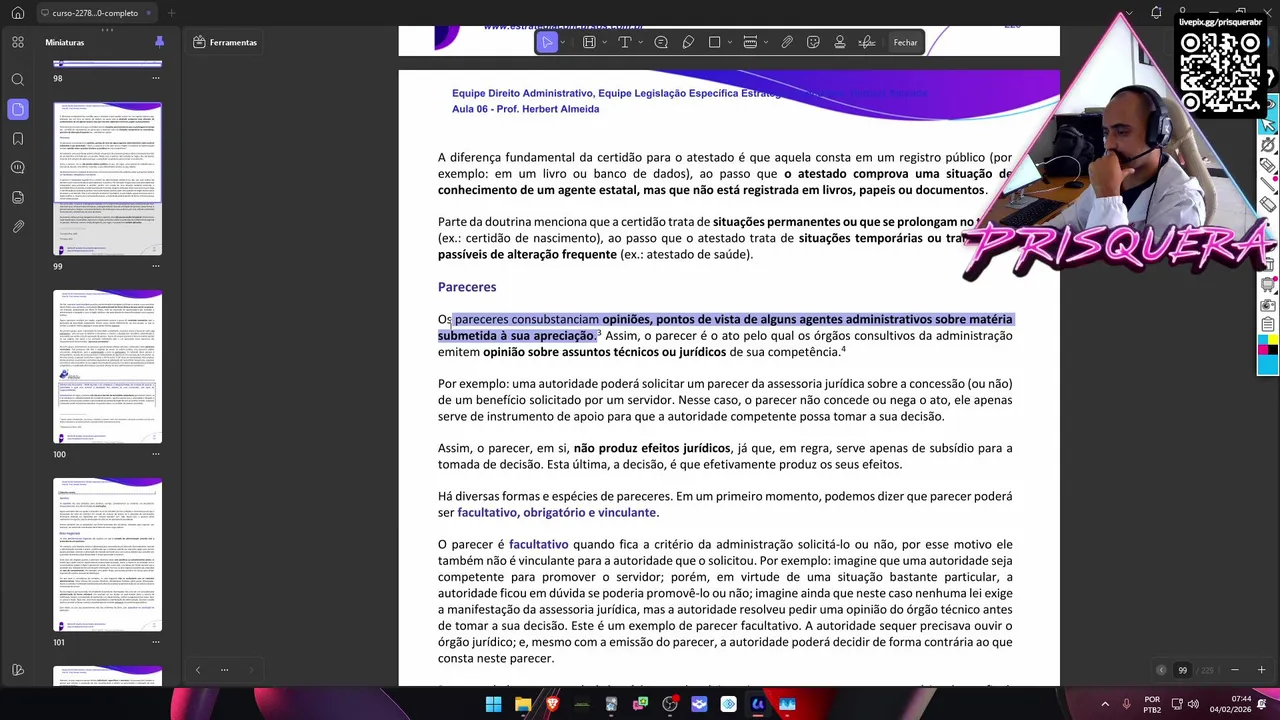
Task: Close the curso-2278 document tab
Action: pos(149,13)
